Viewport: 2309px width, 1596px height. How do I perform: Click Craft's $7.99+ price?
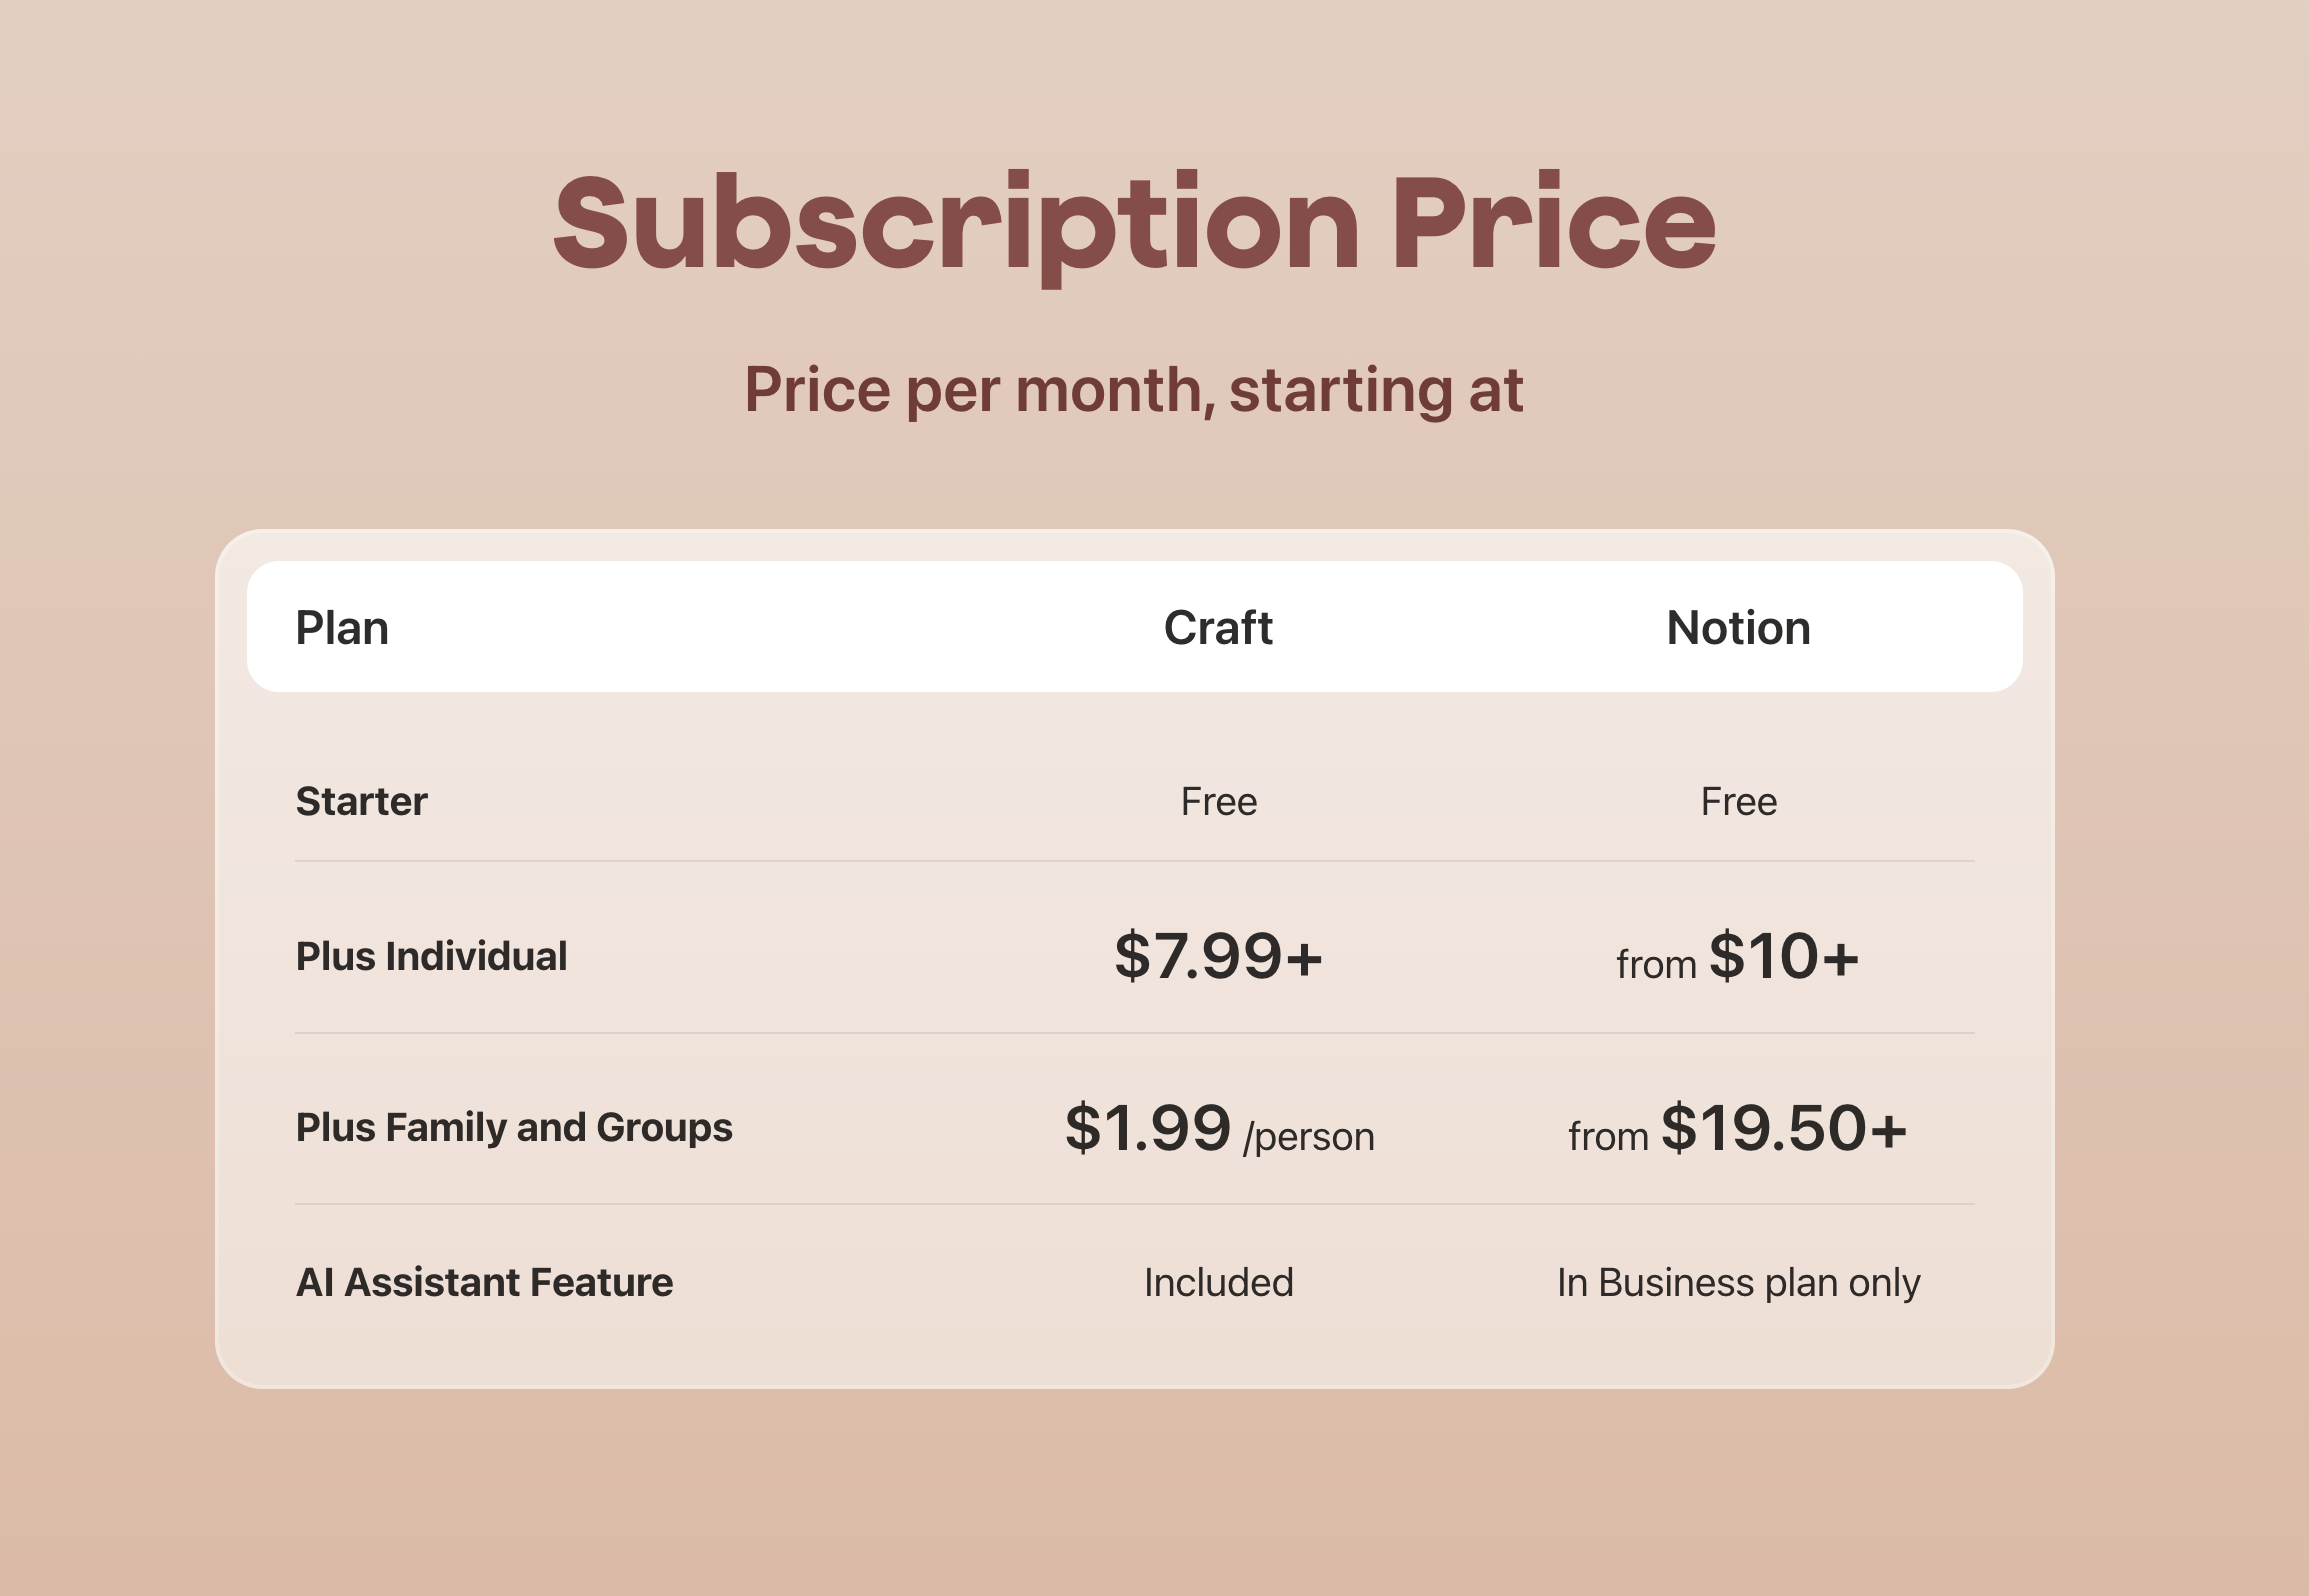click(x=1218, y=956)
